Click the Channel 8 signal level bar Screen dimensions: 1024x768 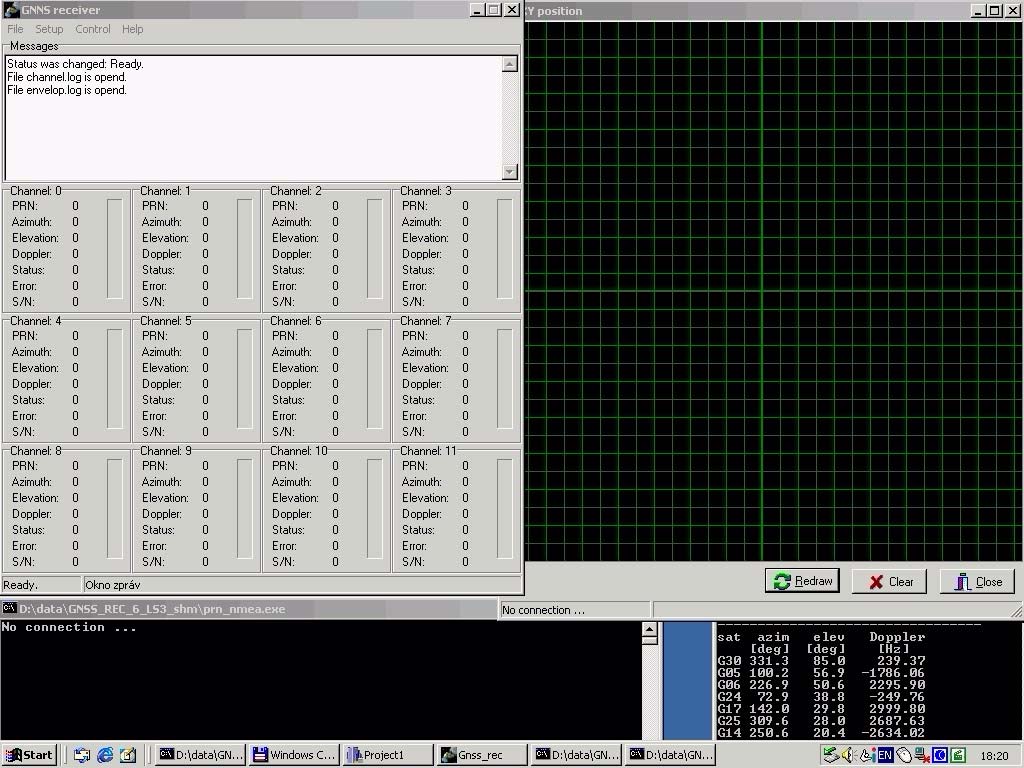point(114,509)
